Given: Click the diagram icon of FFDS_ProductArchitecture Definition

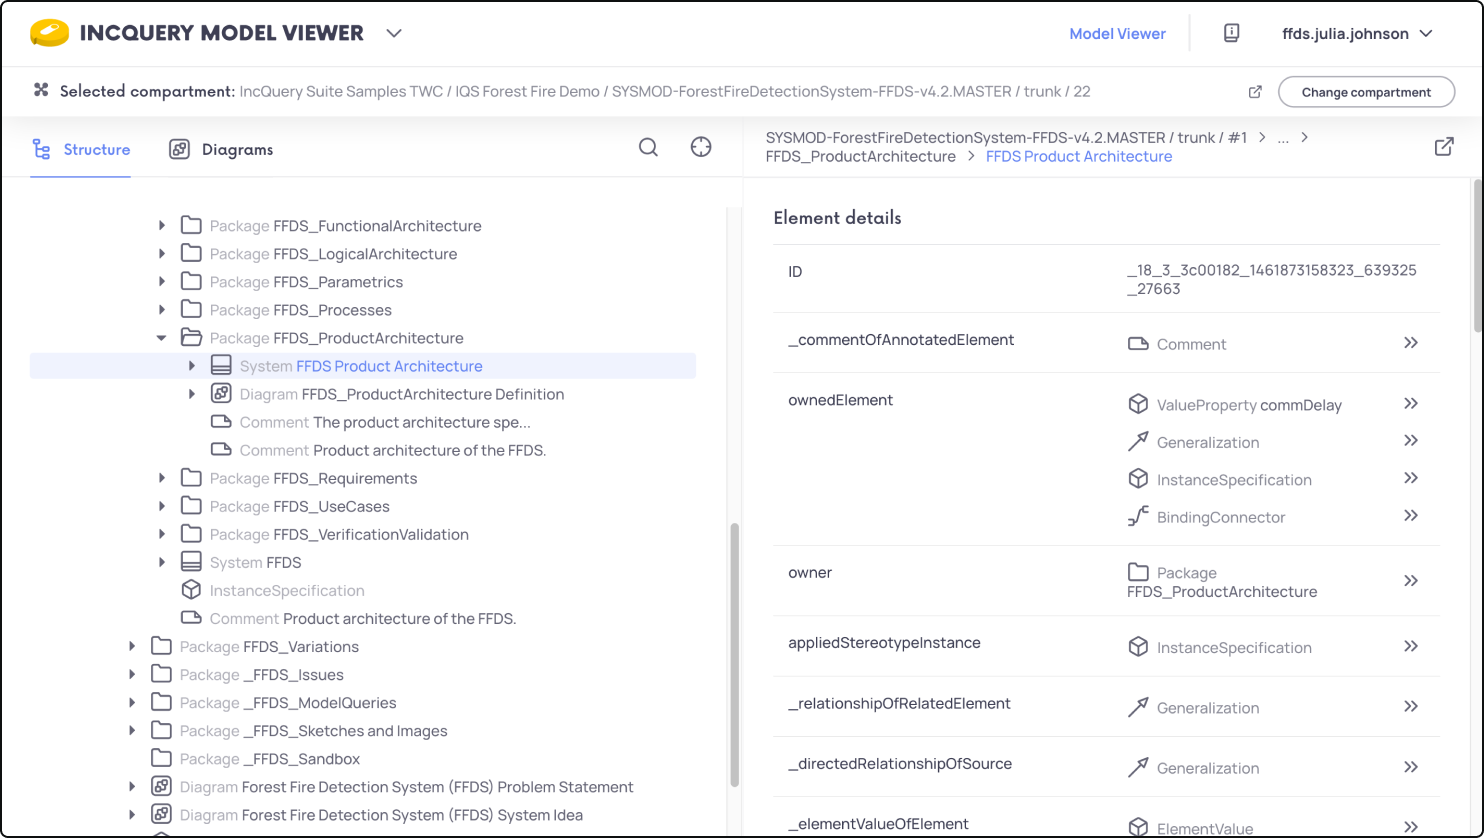Looking at the screenshot, I should pos(221,394).
